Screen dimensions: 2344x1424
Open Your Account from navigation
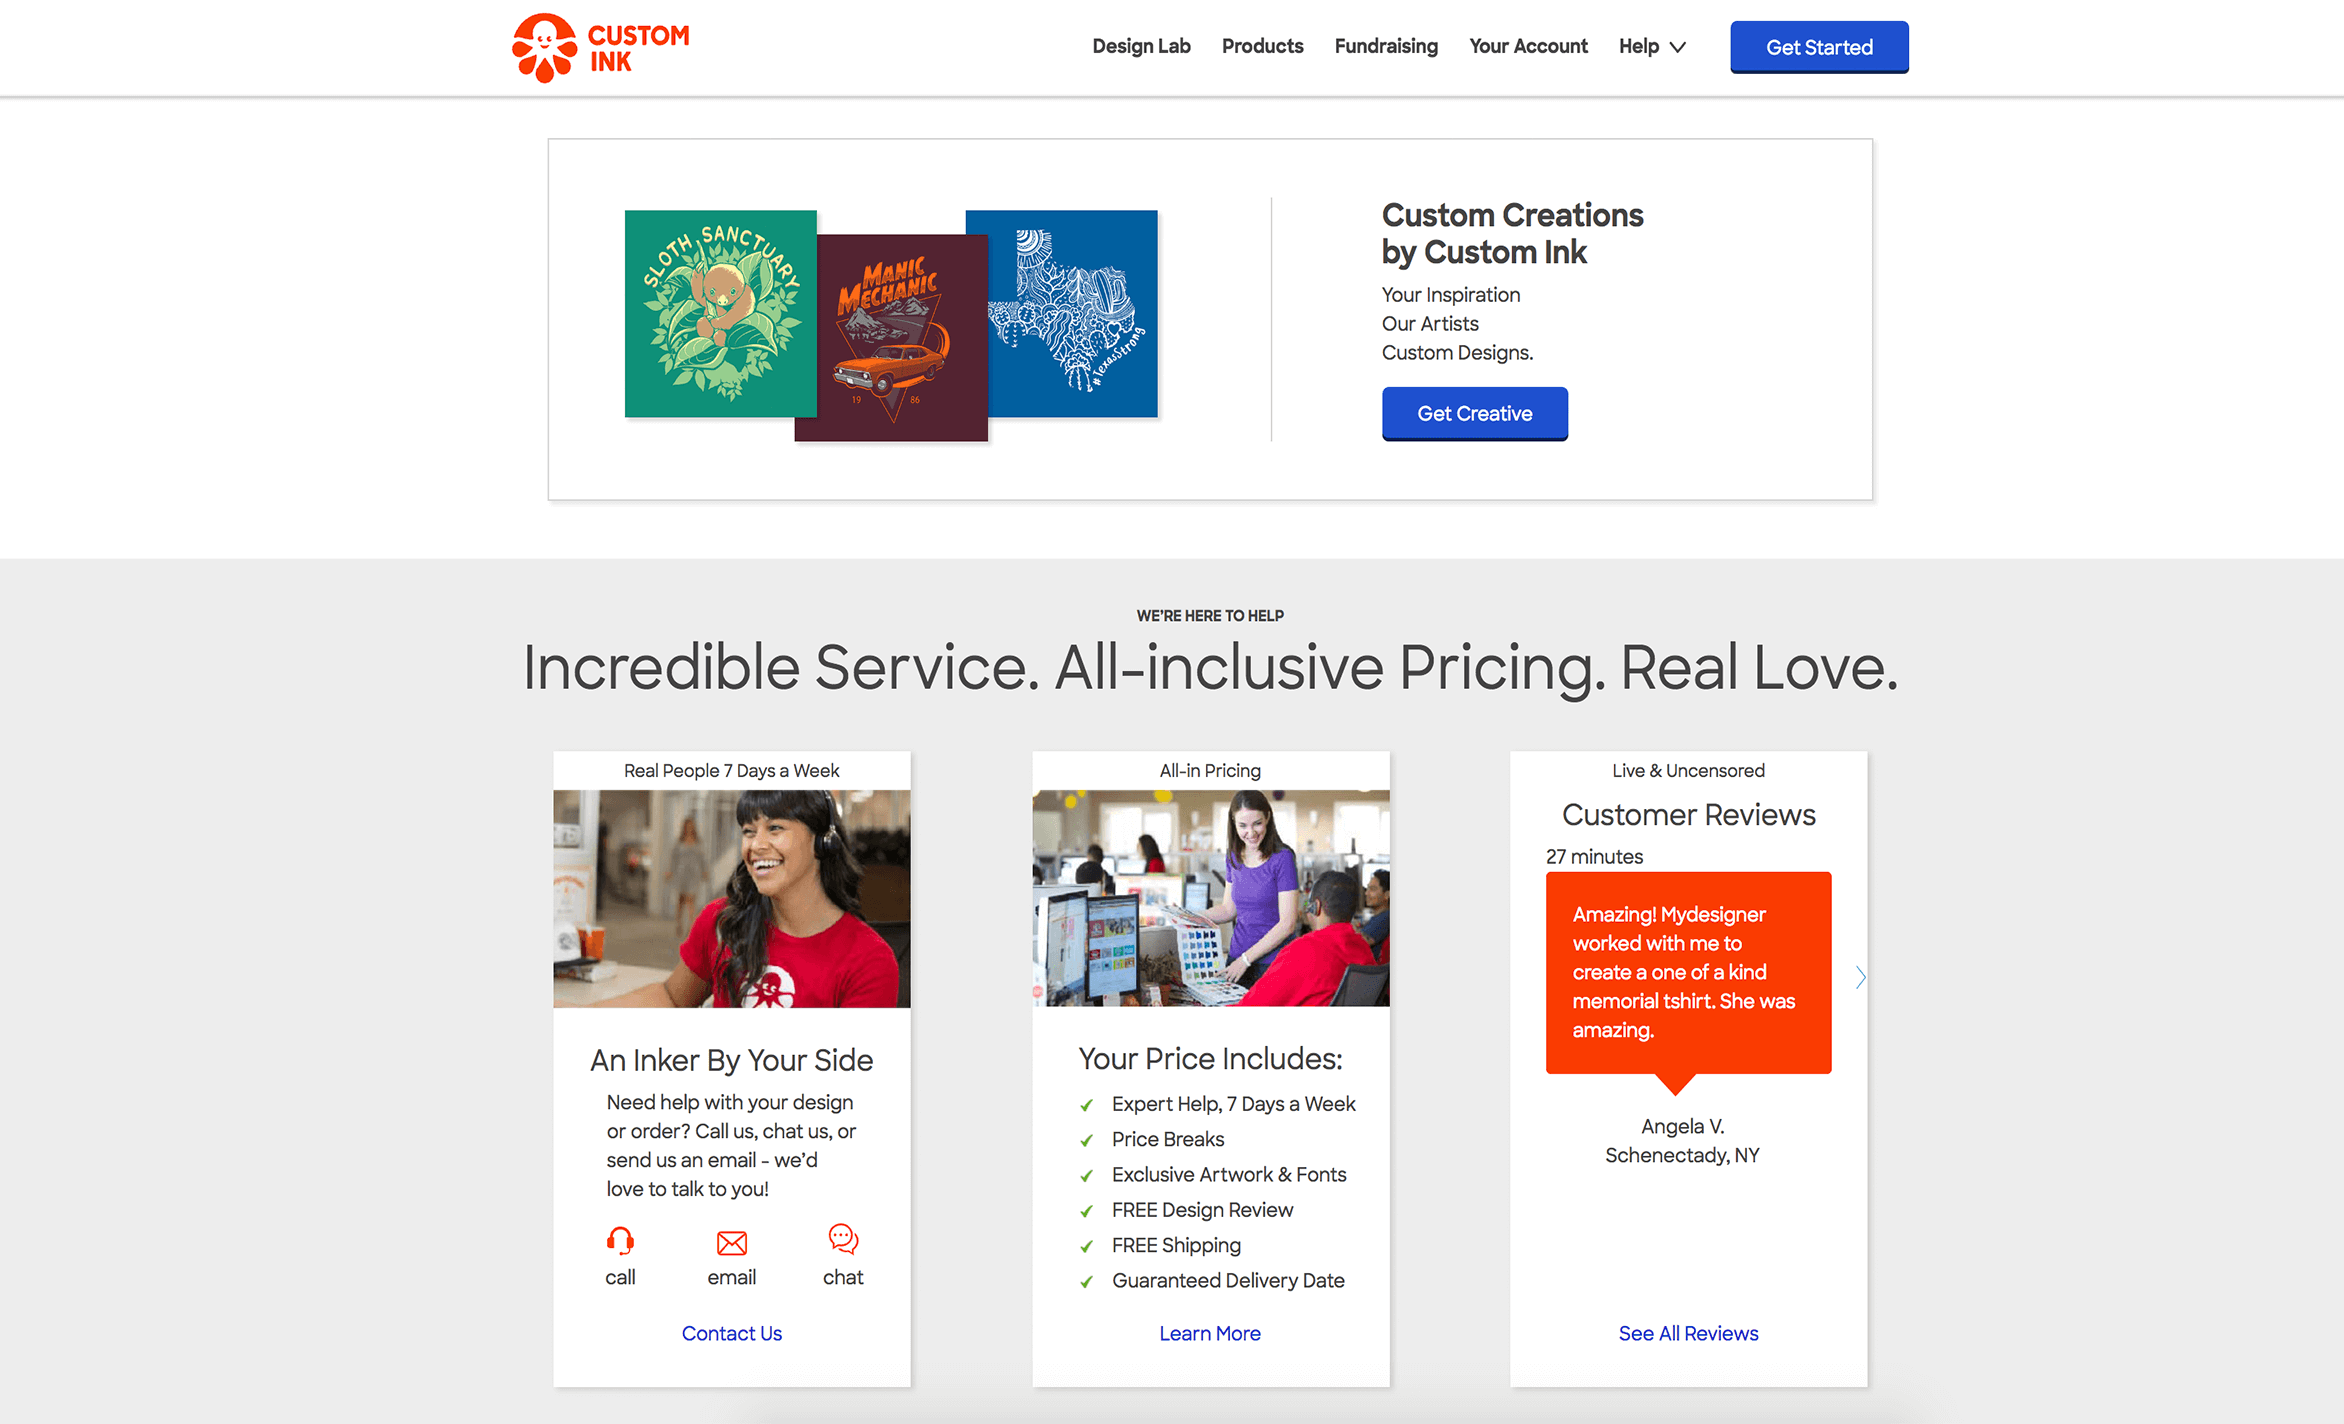[x=1528, y=46]
